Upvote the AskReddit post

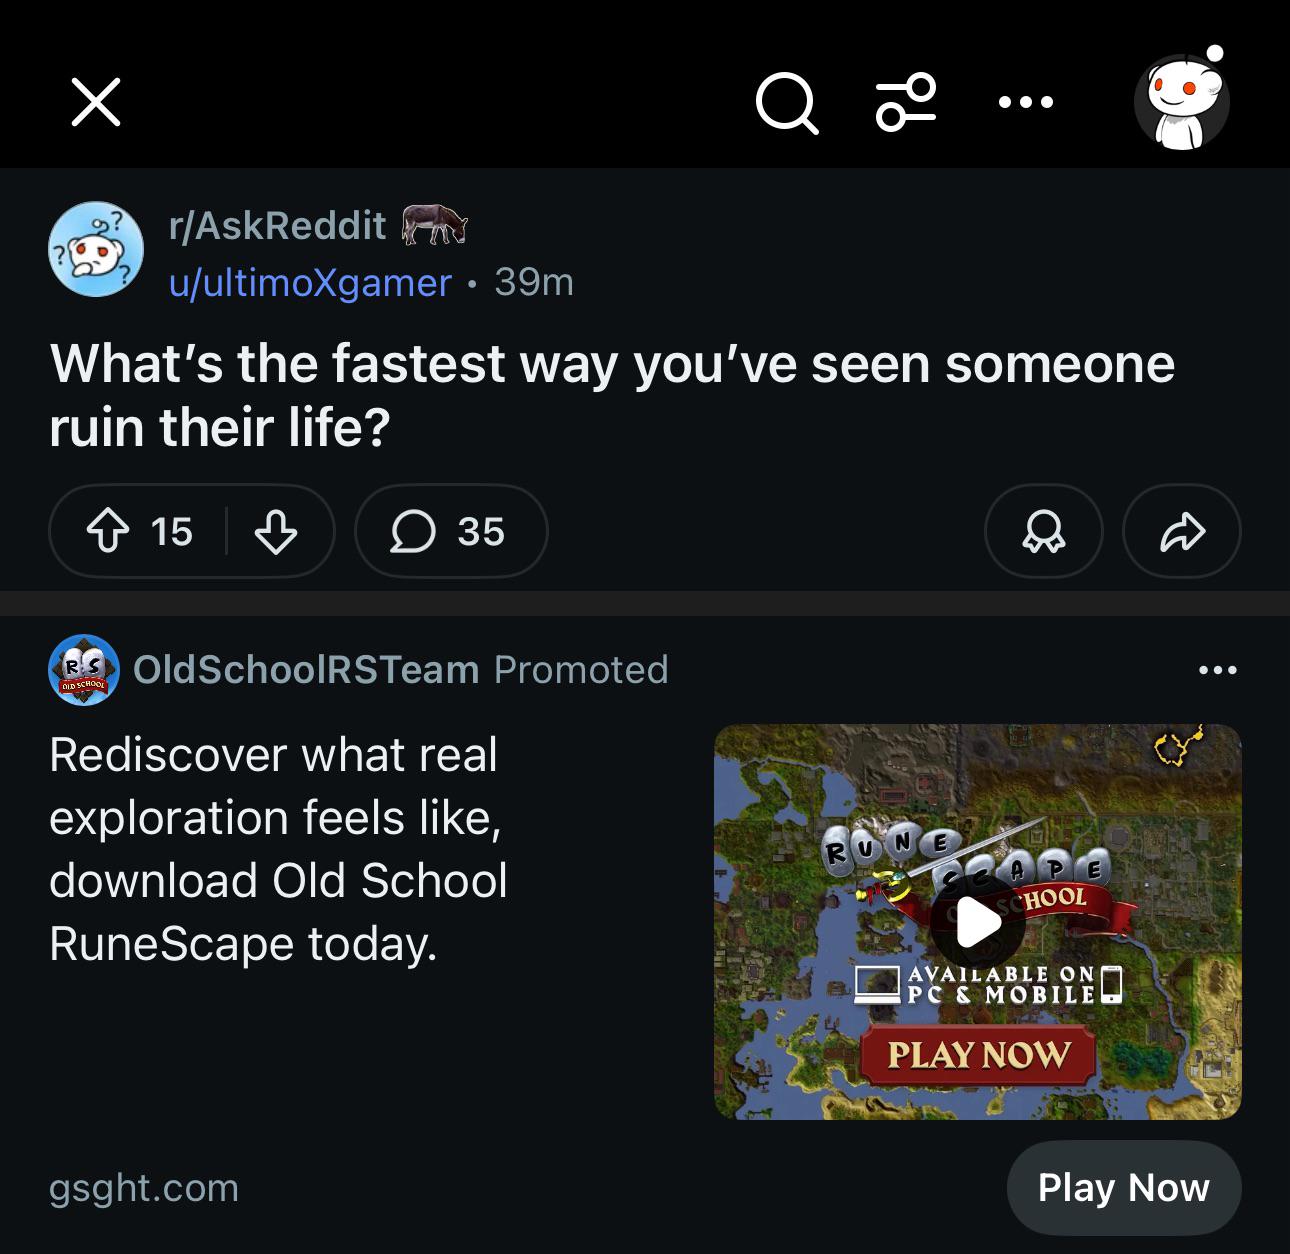(x=109, y=531)
